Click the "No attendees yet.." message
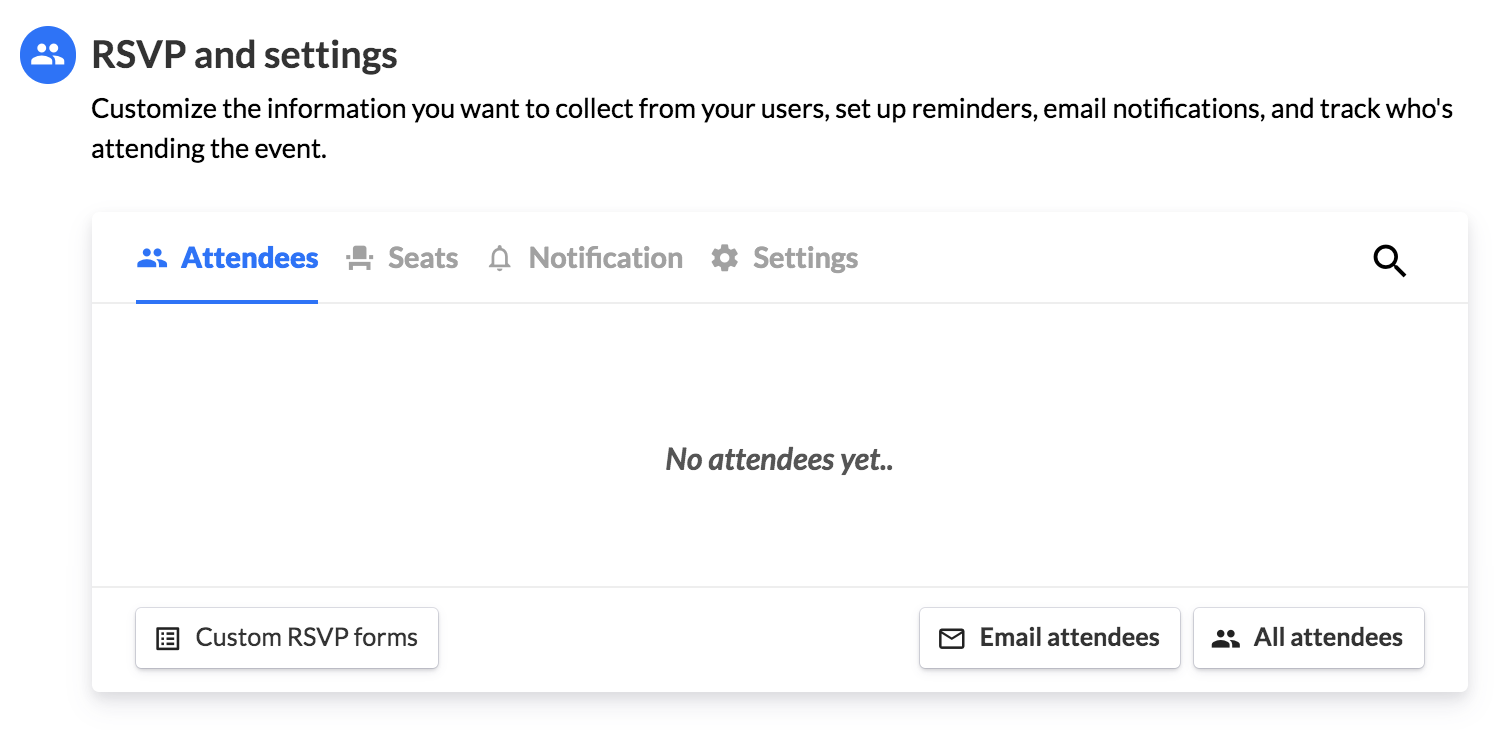 (779, 459)
